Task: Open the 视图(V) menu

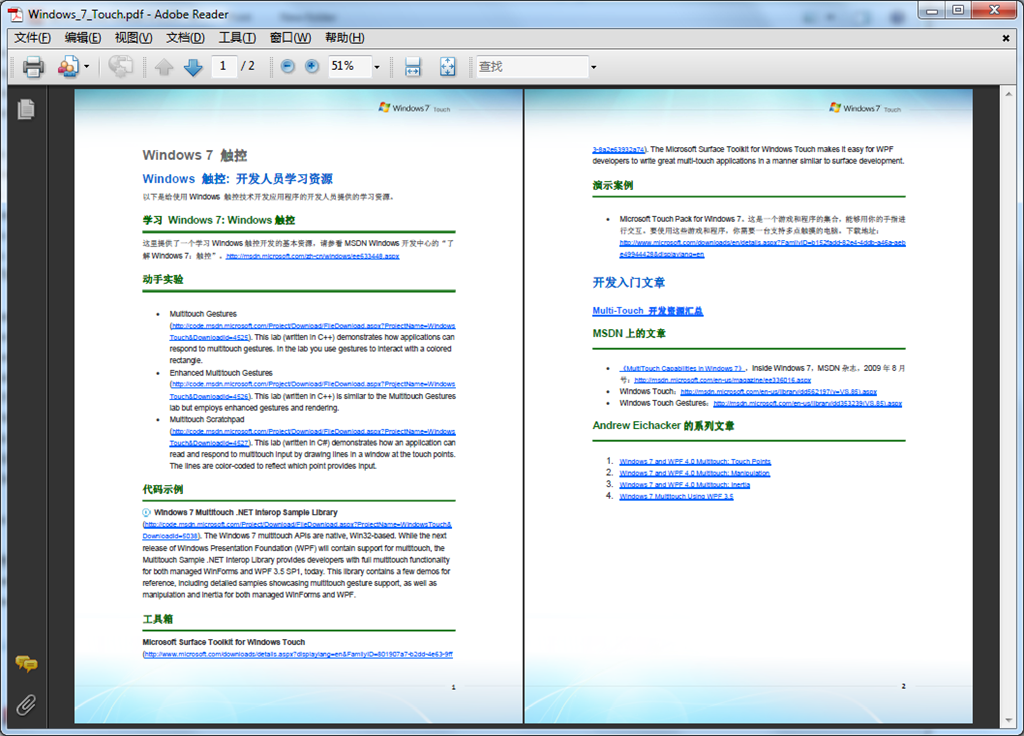Action: 133,38
